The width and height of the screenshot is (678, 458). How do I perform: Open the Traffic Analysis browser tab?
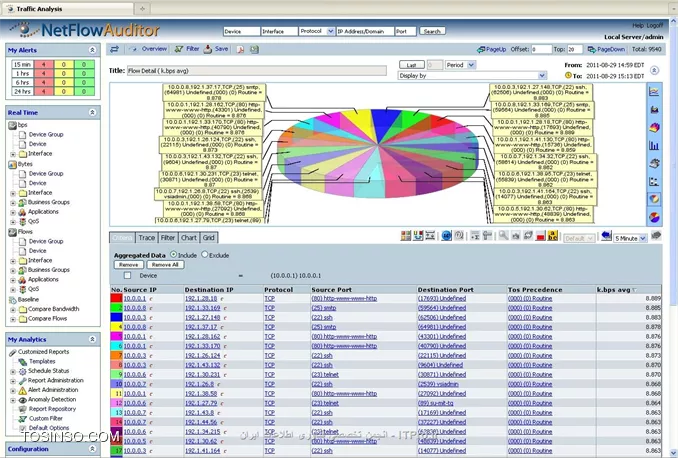[x=67, y=9]
